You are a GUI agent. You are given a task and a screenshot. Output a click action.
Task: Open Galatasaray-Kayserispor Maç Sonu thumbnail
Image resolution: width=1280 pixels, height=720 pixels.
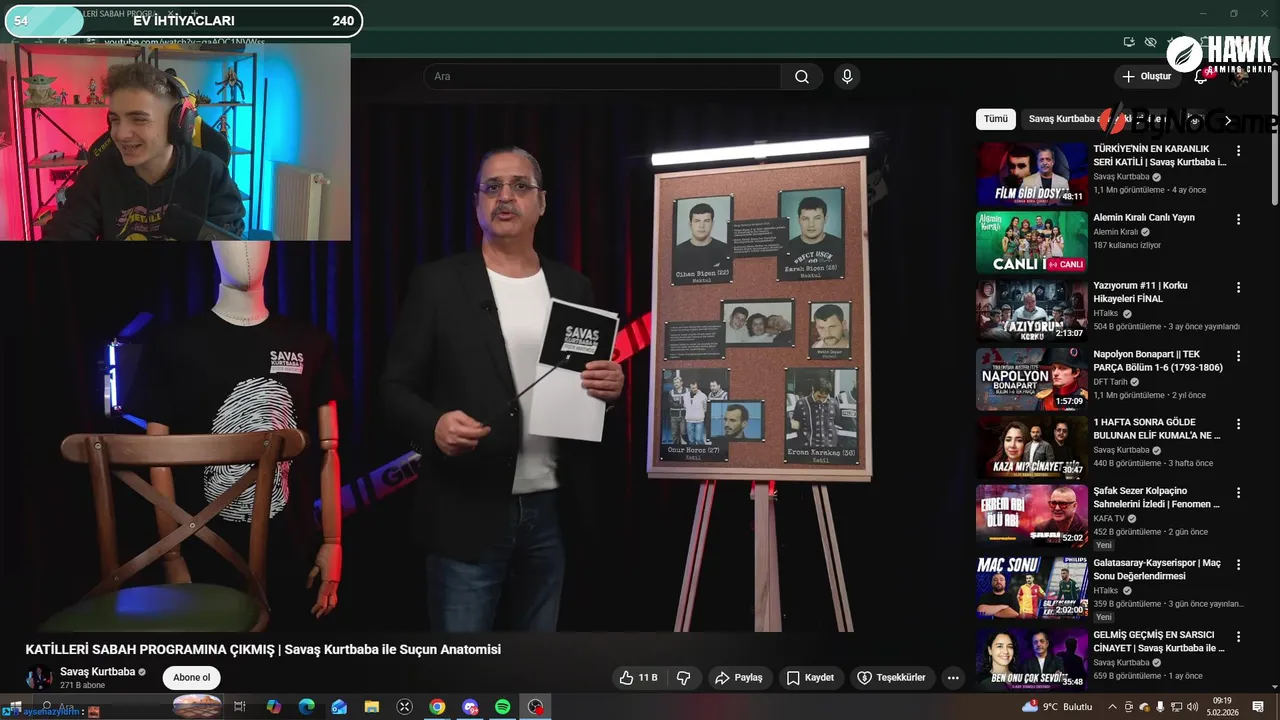(x=1031, y=588)
